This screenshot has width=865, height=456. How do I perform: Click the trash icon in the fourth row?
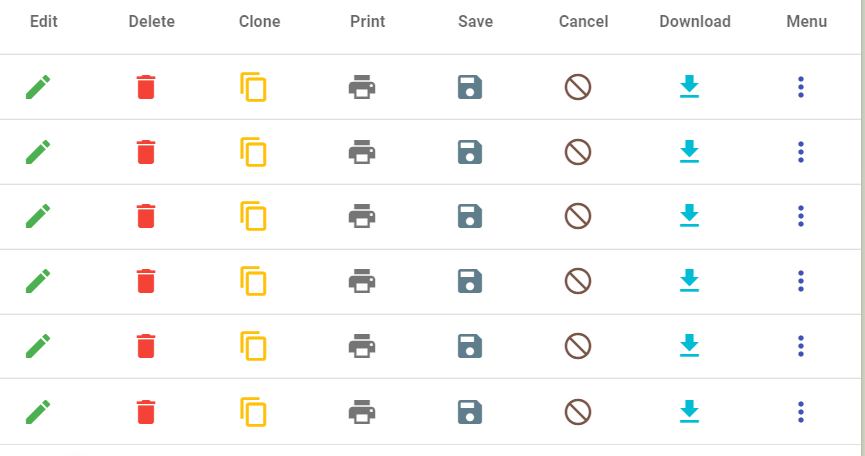[146, 281]
